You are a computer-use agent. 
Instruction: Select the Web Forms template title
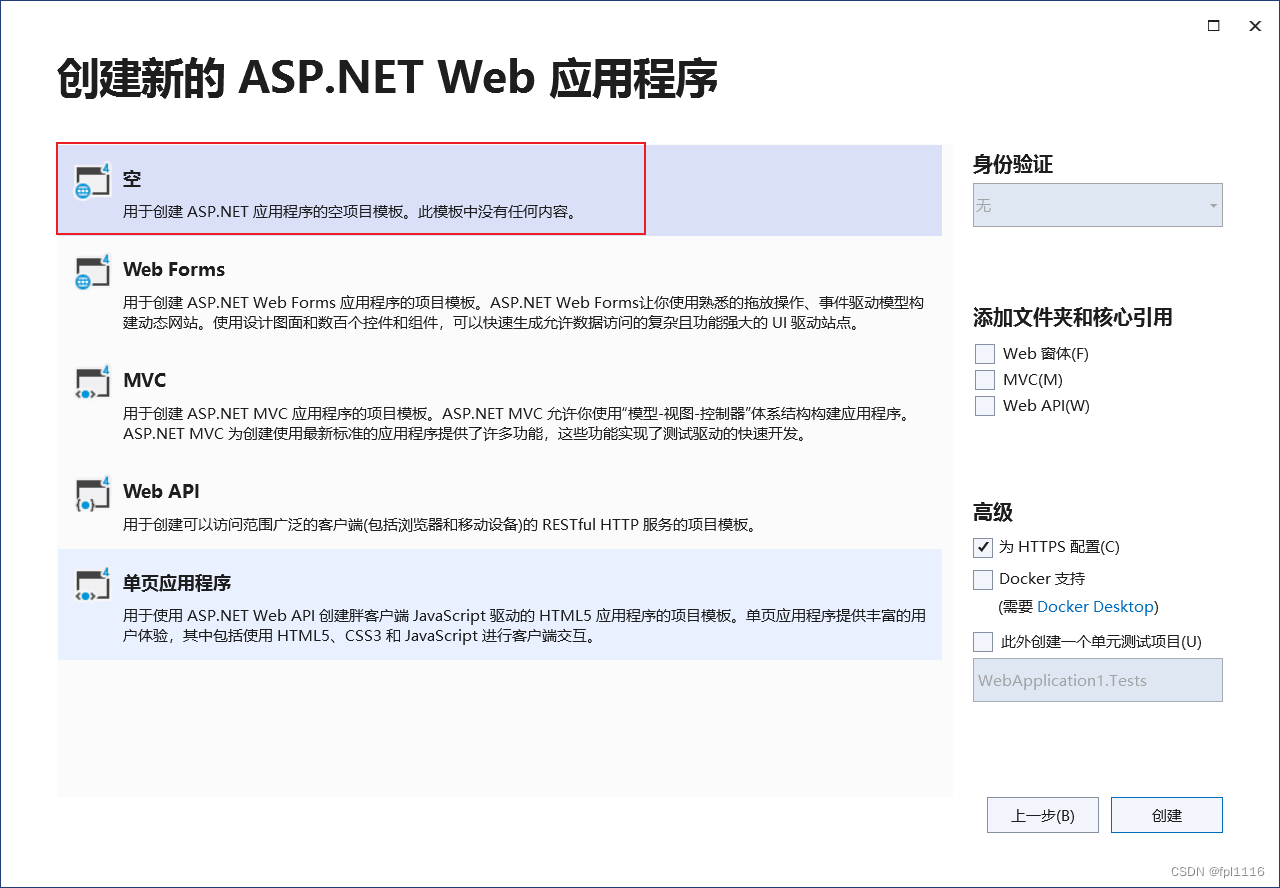[x=174, y=269]
